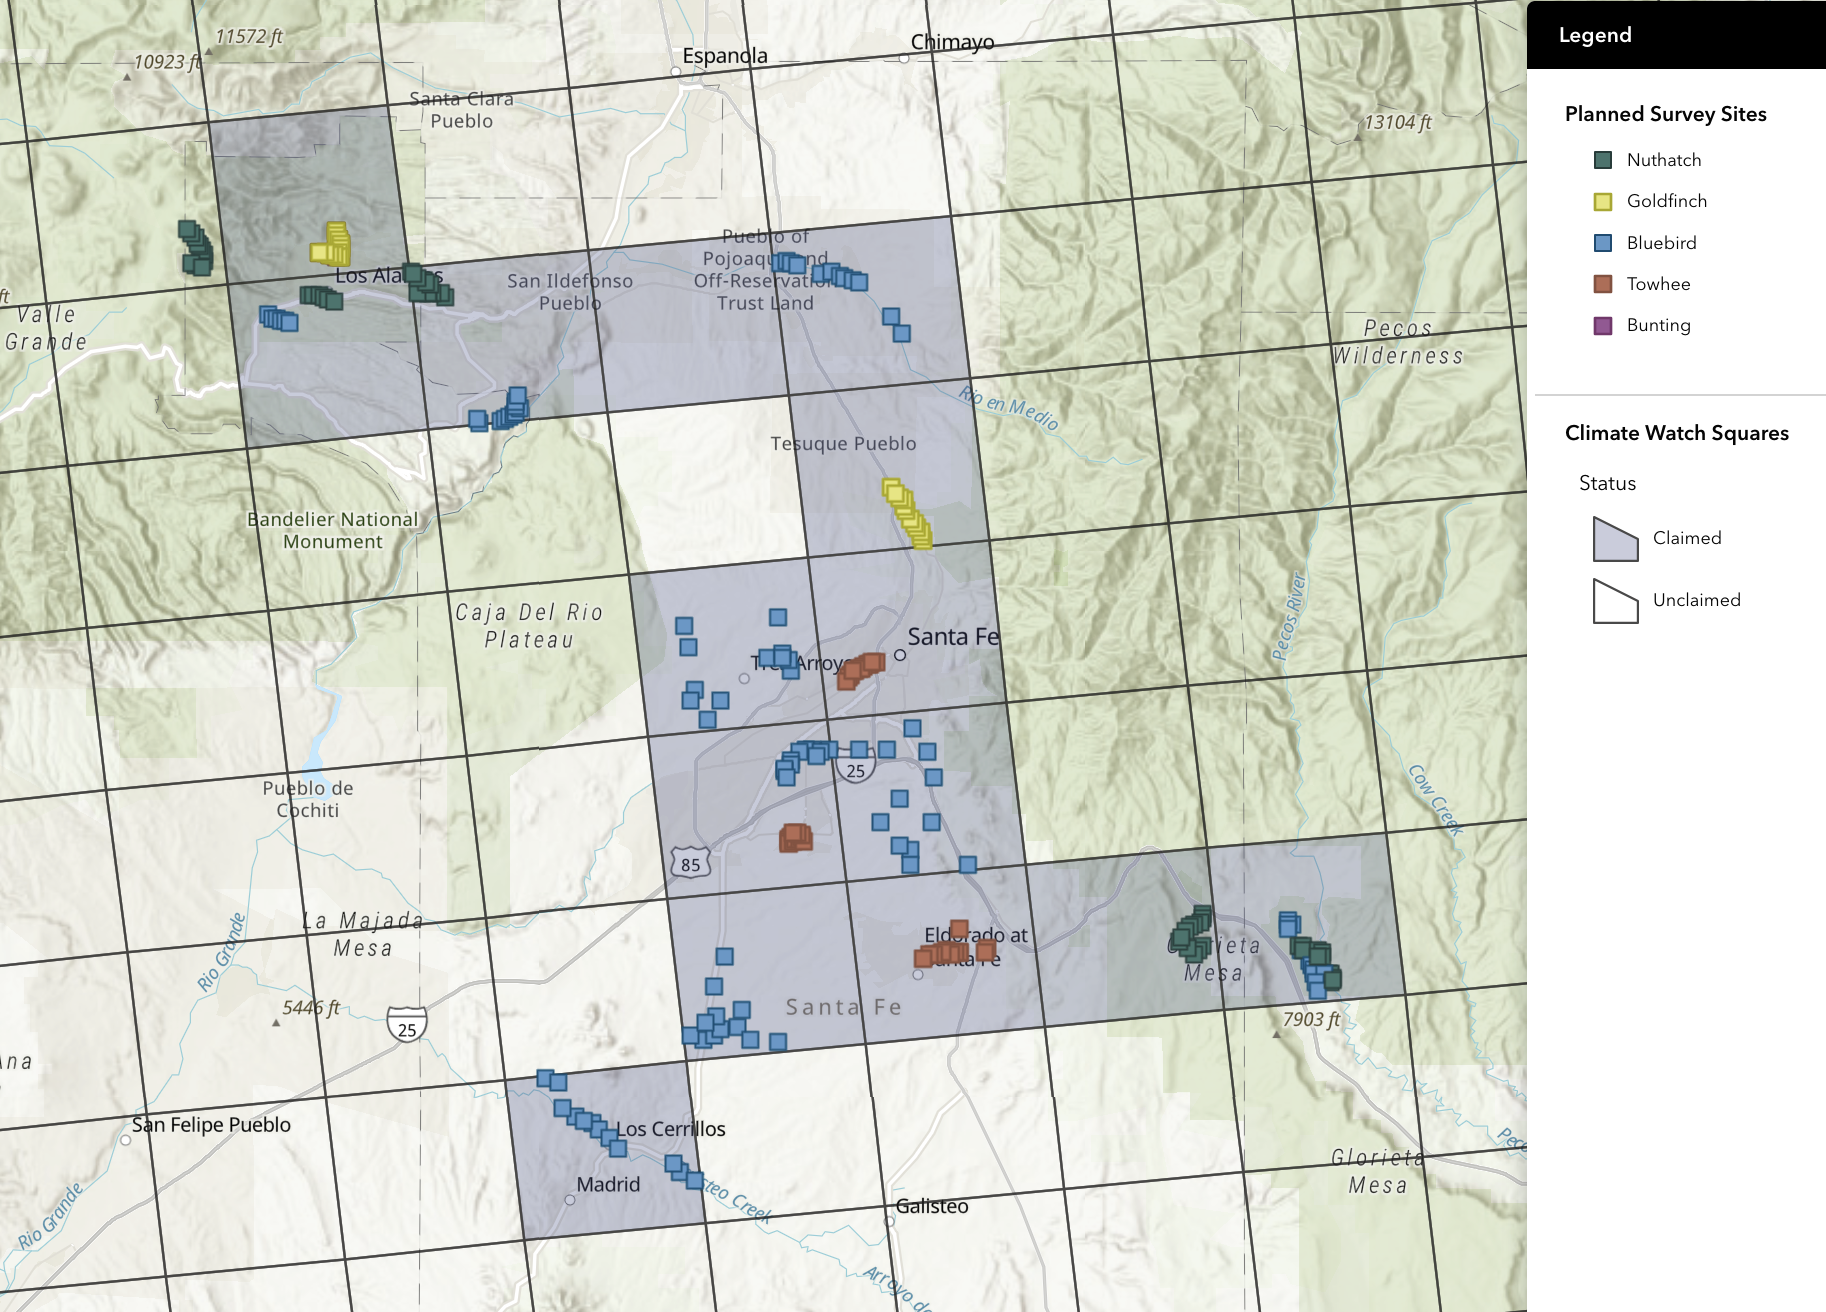Viewport: 1826px width, 1312px height.
Task: Click the Espanola town label
Action: (725, 56)
